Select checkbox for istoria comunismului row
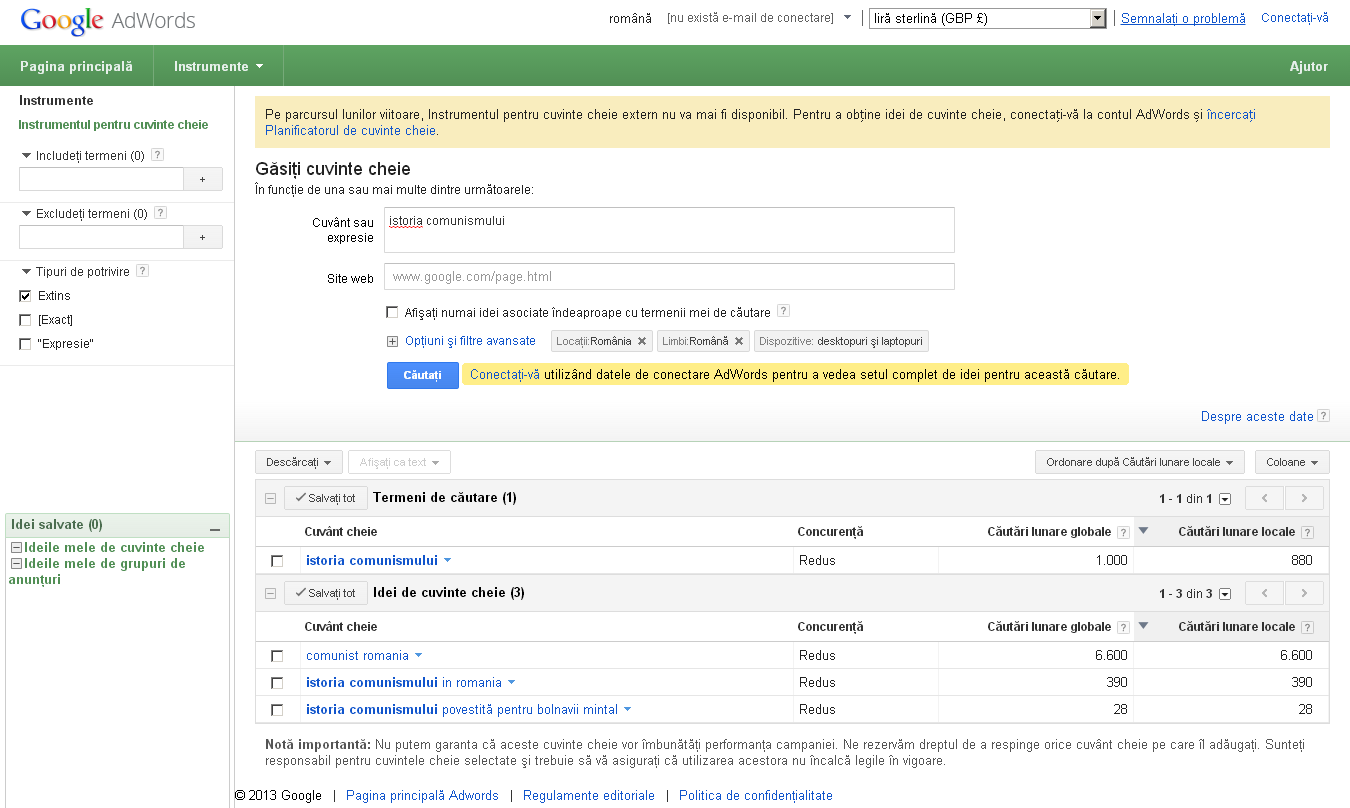 coord(277,561)
